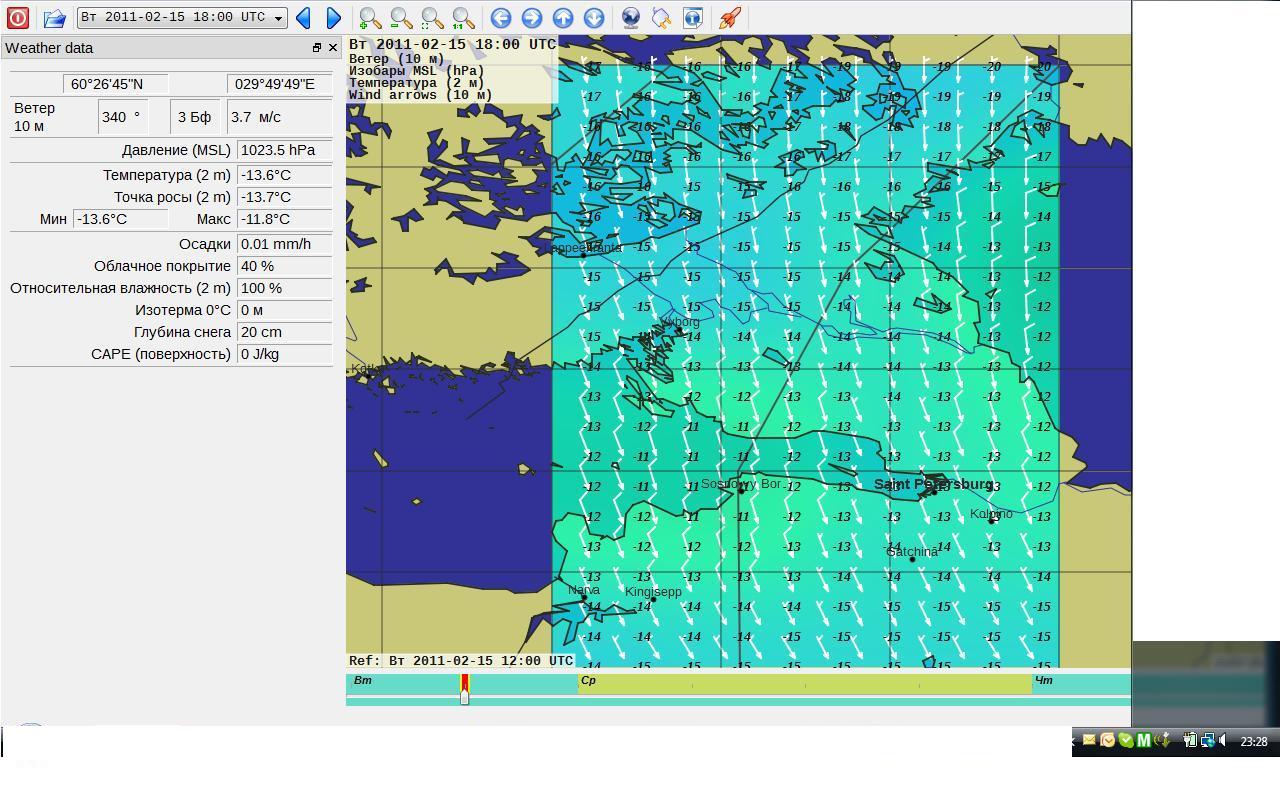Click the green M tray icon
This screenshot has width=1280, height=800.
[x=1144, y=741]
